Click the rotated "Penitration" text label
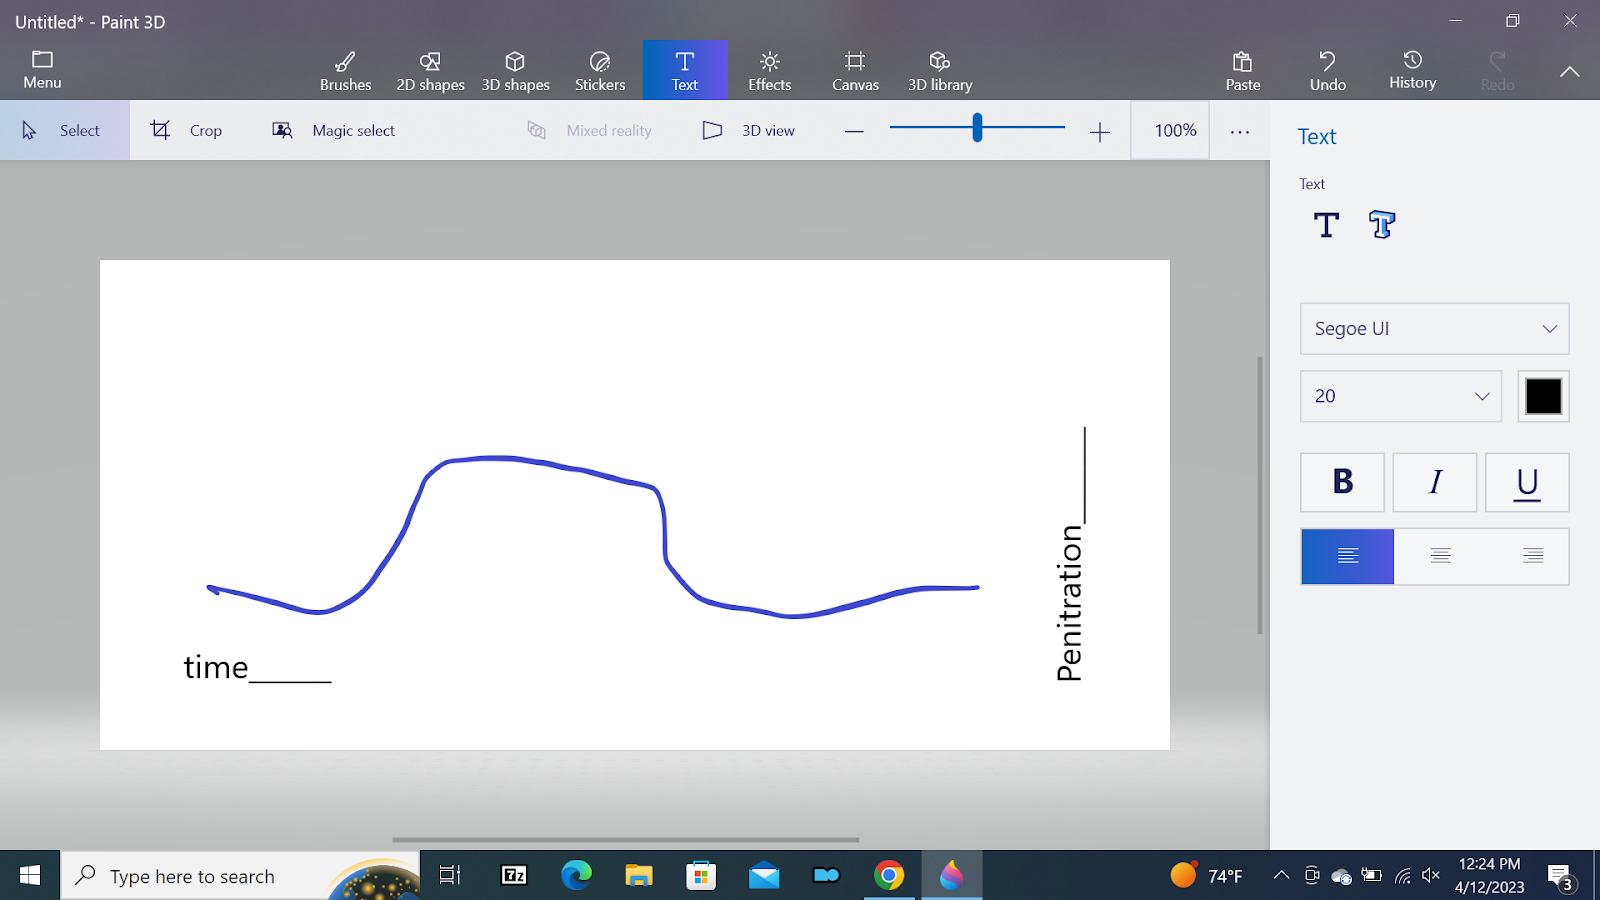This screenshot has height=900, width=1600. 1069,603
